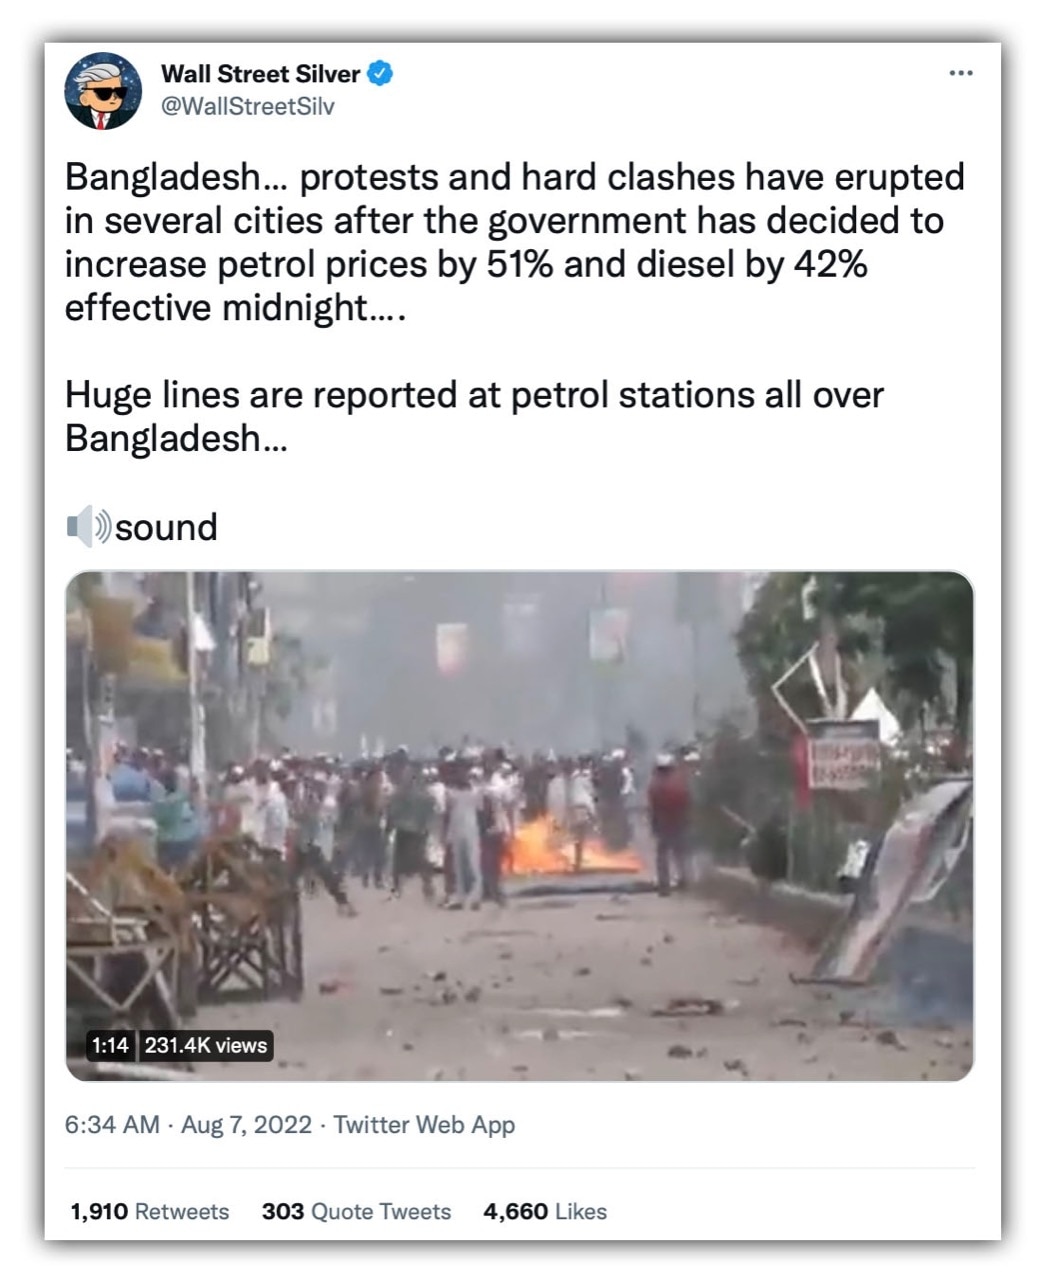This screenshot has width=1040, height=1280.
Task: Click the petrol stations paragraph text
Action: [474, 416]
